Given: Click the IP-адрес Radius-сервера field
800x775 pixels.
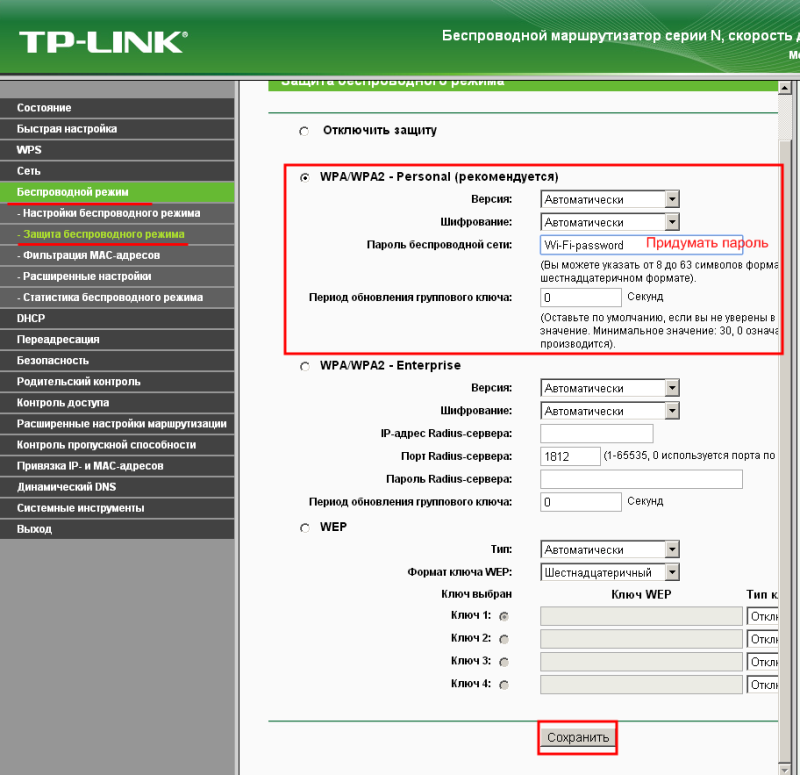Looking at the screenshot, I should (596, 433).
